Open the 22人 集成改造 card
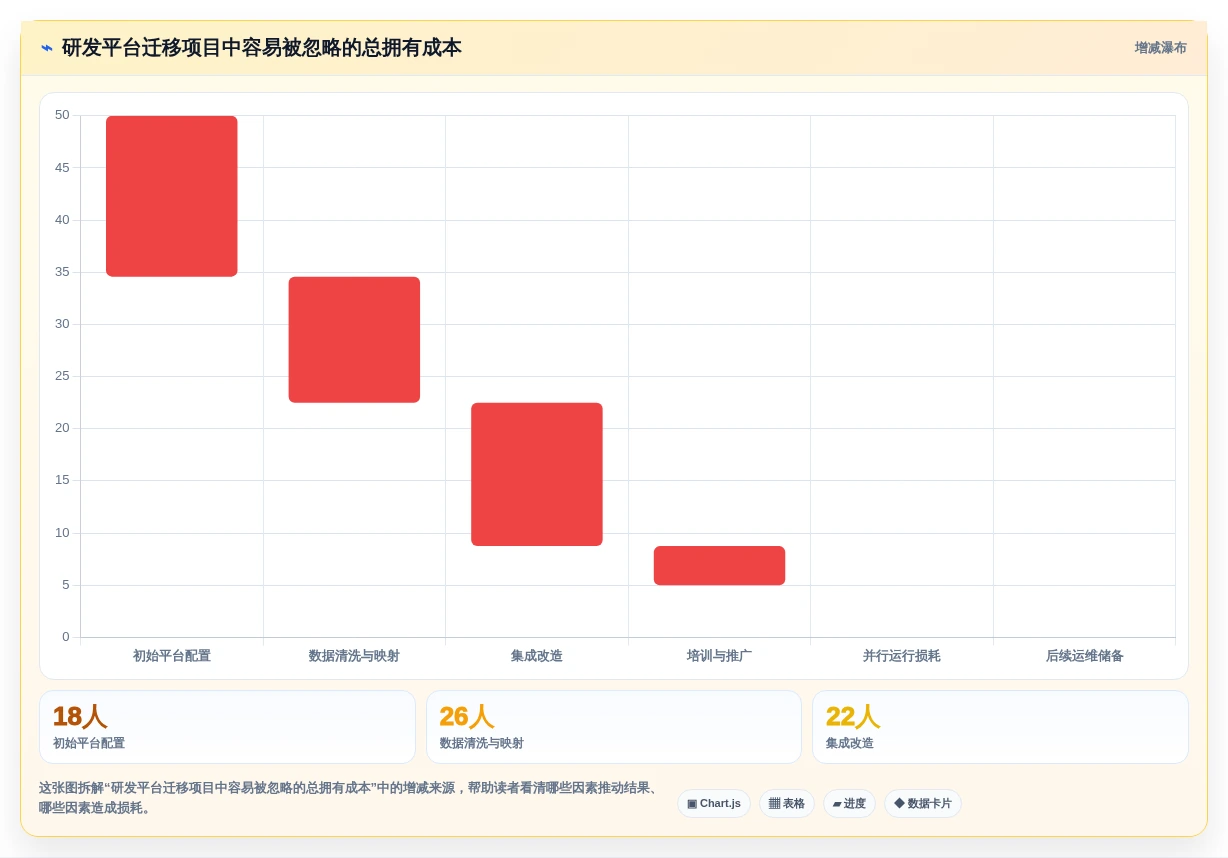 pyautogui.click(x=1000, y=727)
